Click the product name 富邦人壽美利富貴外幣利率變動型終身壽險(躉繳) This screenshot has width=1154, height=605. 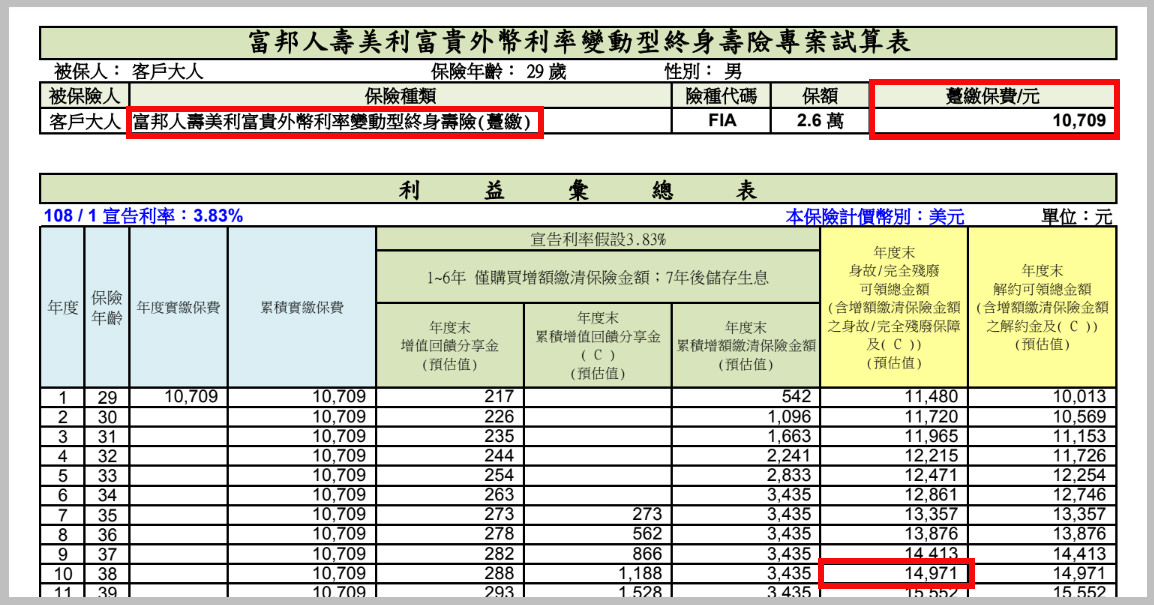pyautogui.click(x=331, y=121)
